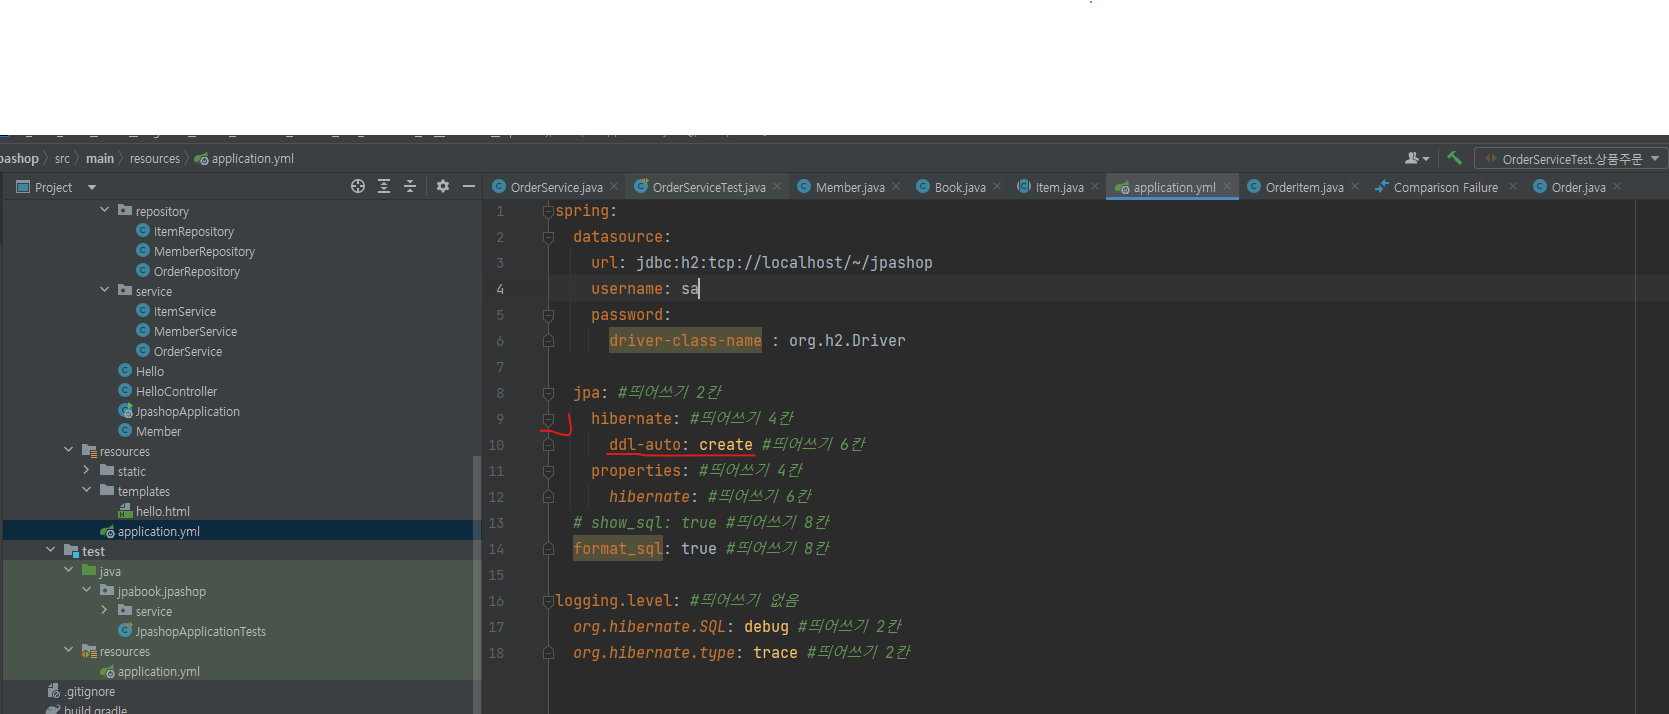Expand the static folder
The image size is (1669, 714).
(x=87, y=470)
